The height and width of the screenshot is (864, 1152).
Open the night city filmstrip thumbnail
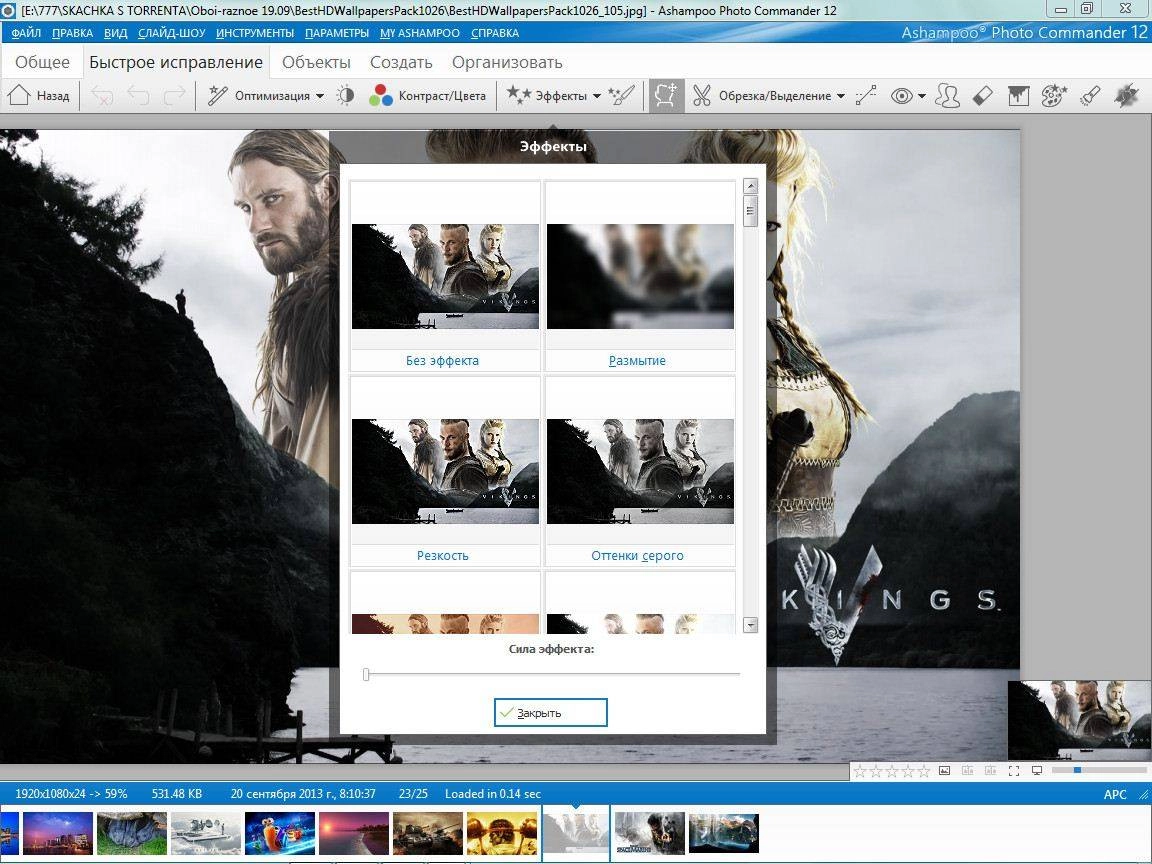[x=58, y=833]
